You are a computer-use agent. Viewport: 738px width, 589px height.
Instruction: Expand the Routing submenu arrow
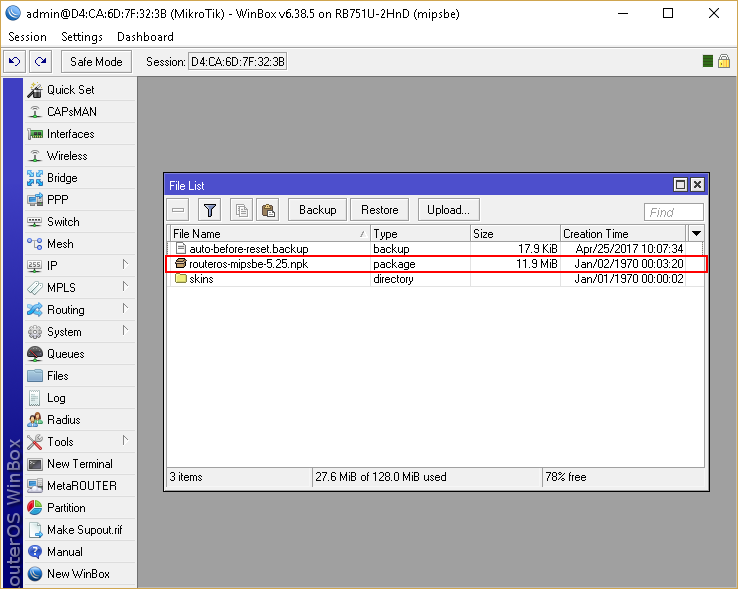(125, 308)
